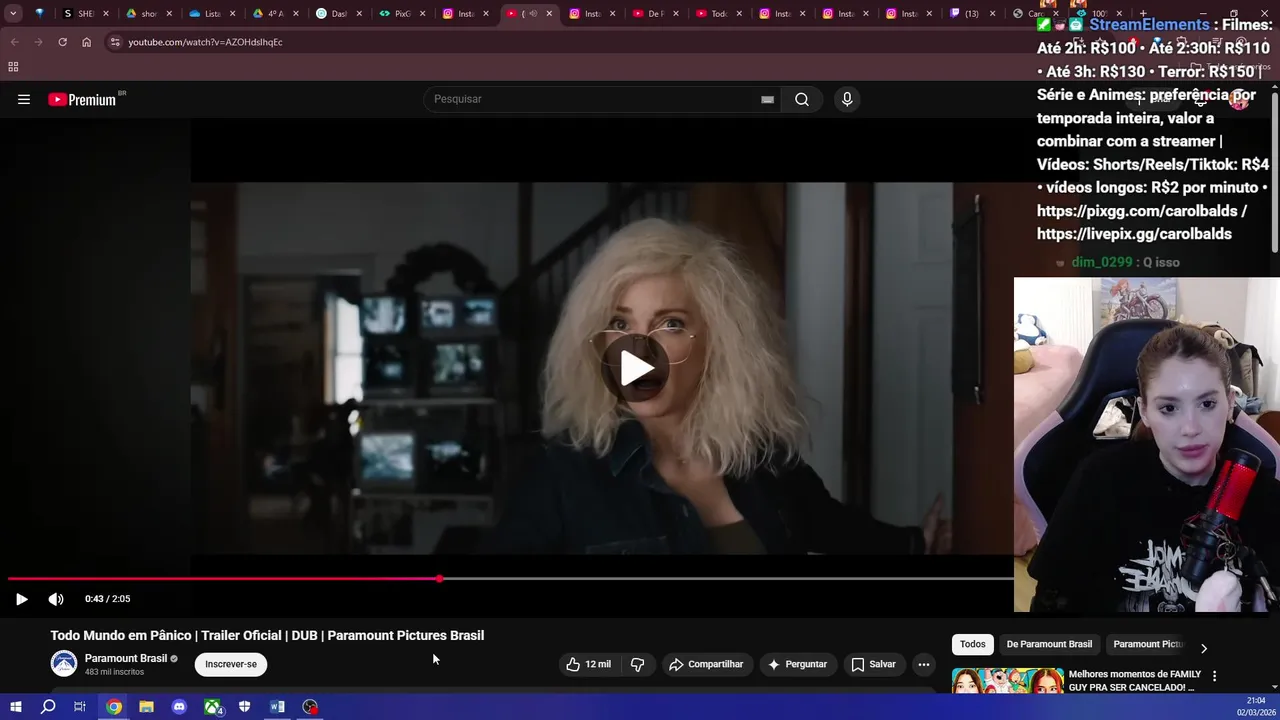Screen dimensions: 1280x720
Task: Go back with browser back arrow
Action: point(14,42)
